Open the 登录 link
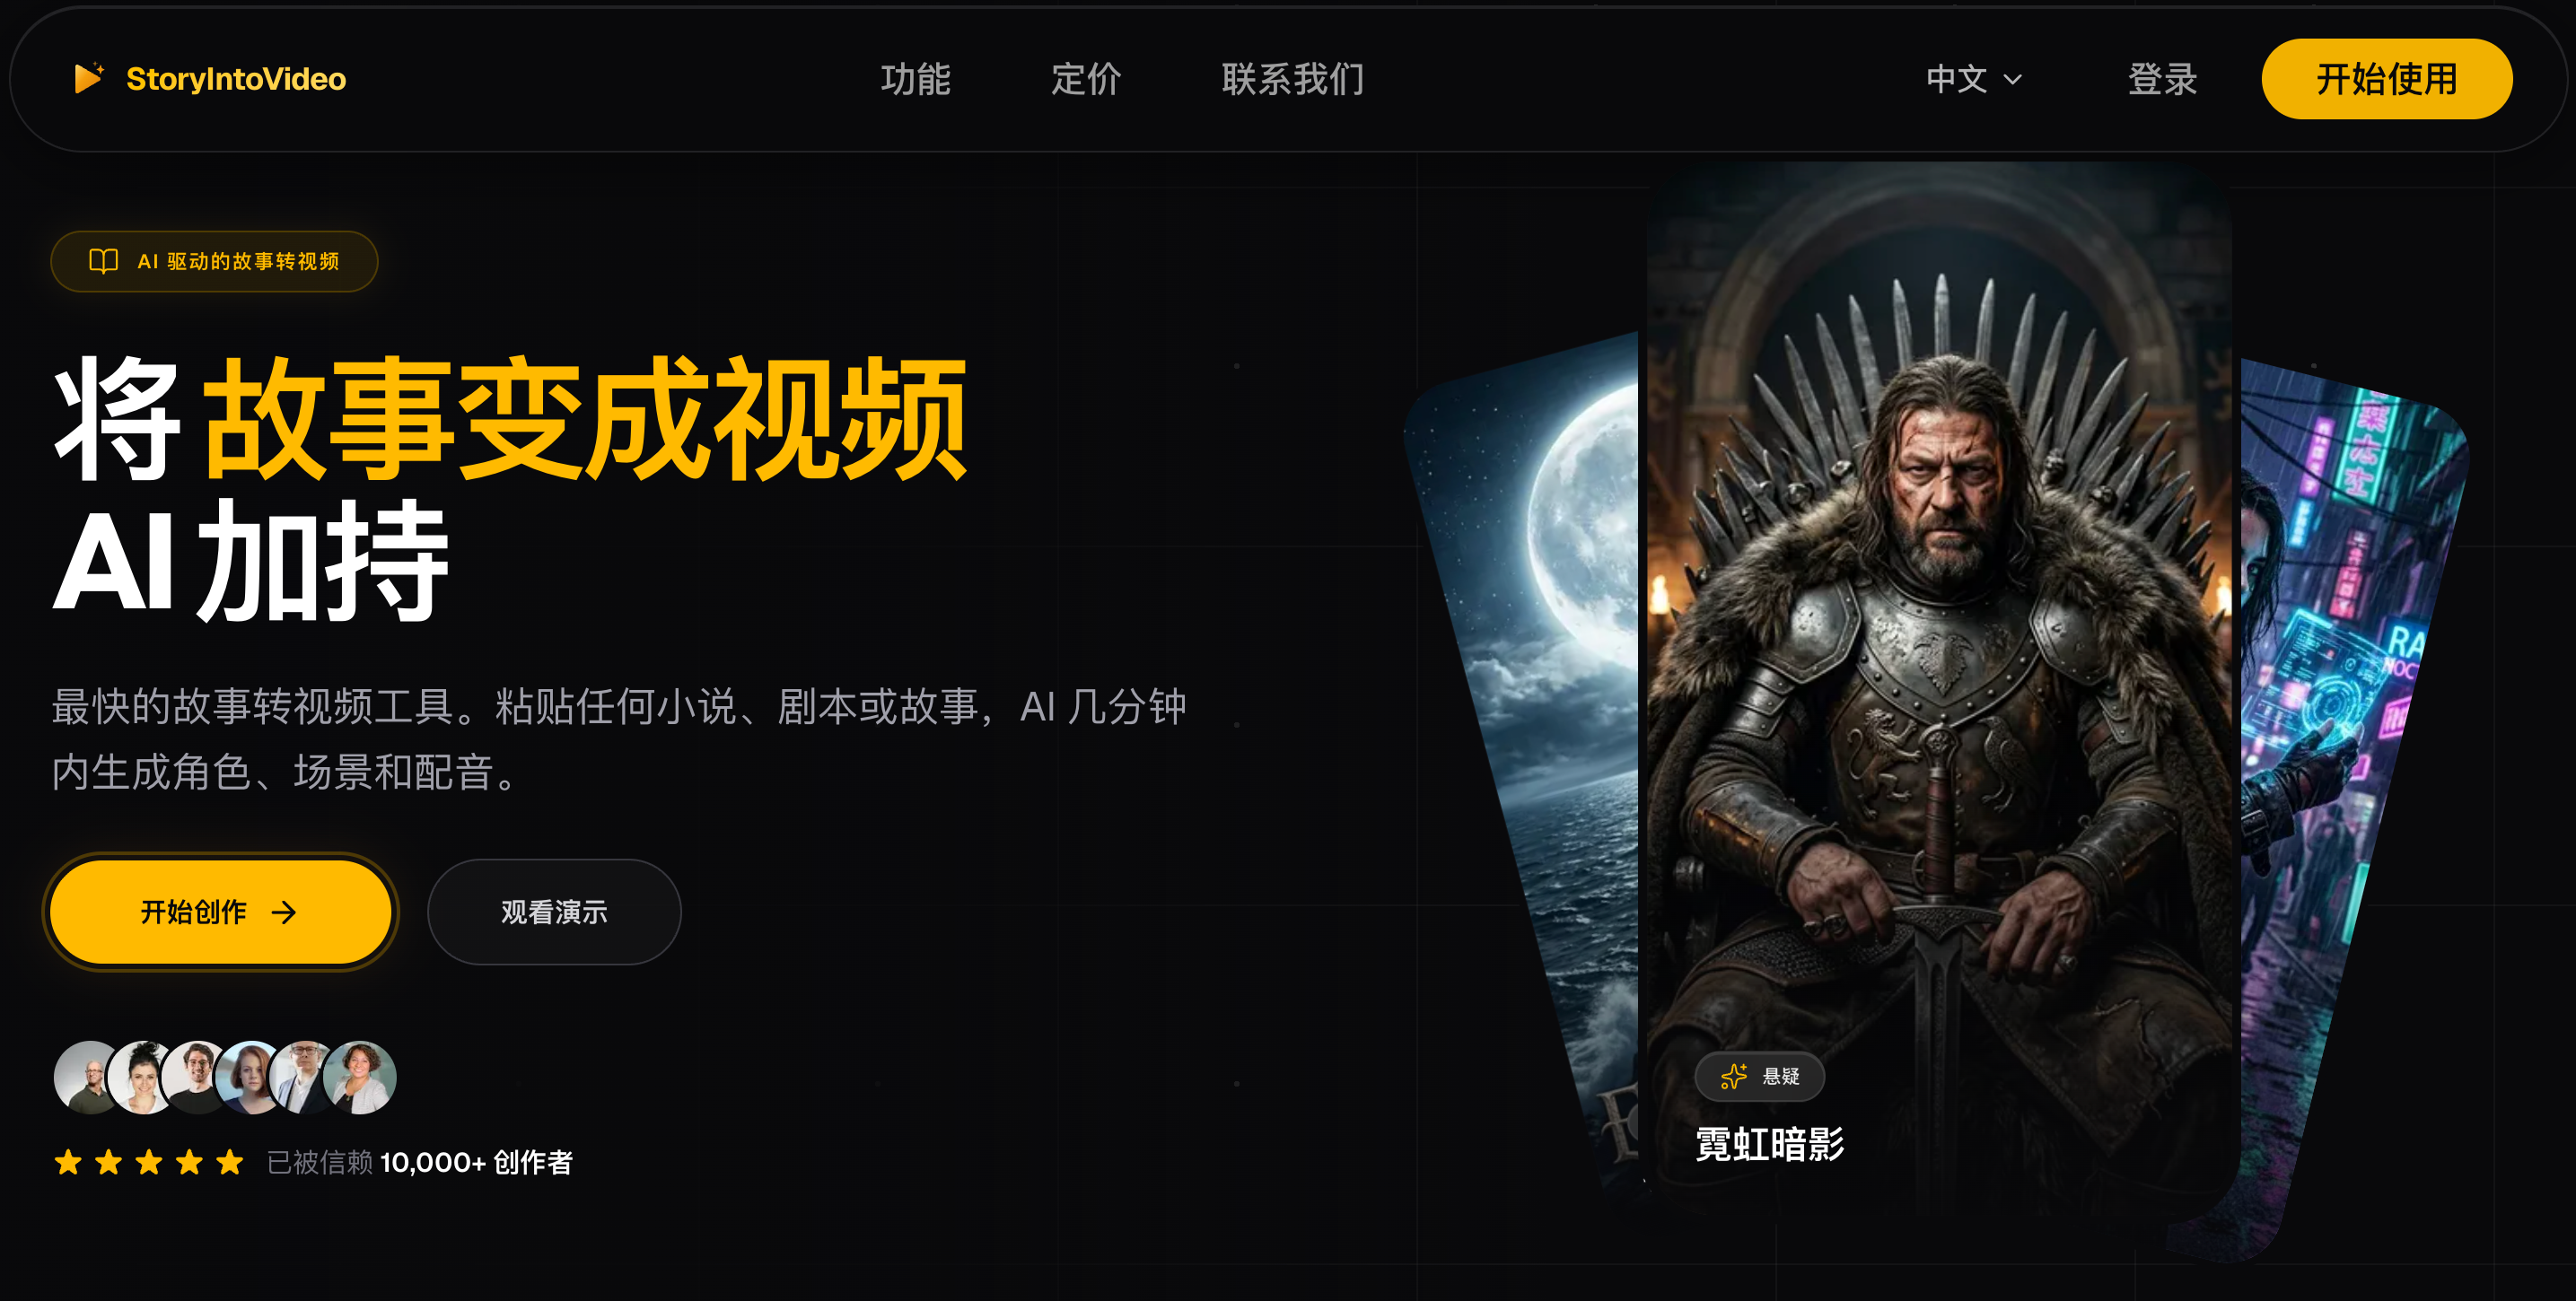2576x1301 pixels. click(2162, 79)
